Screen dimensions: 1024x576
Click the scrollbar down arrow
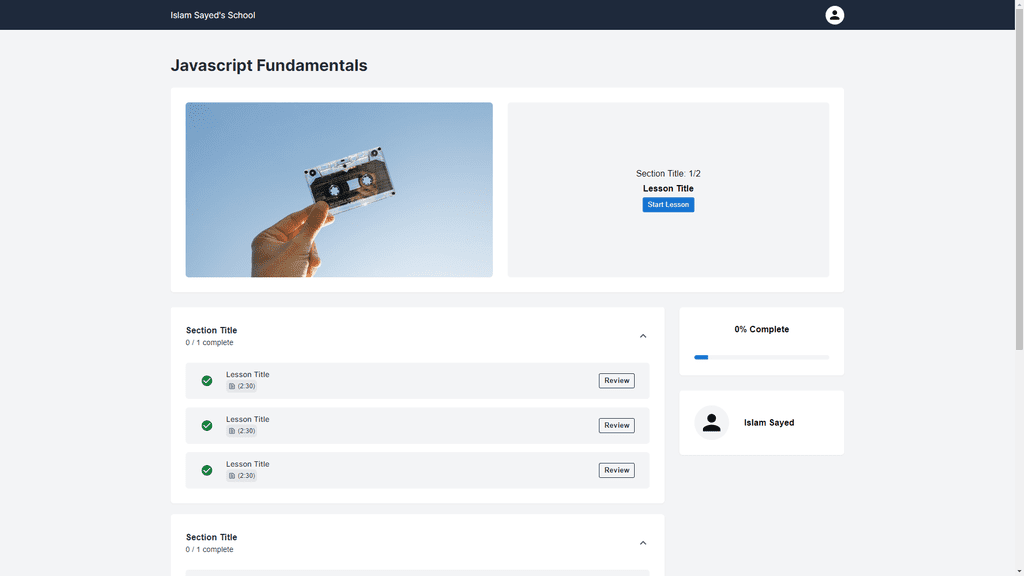1019,571
